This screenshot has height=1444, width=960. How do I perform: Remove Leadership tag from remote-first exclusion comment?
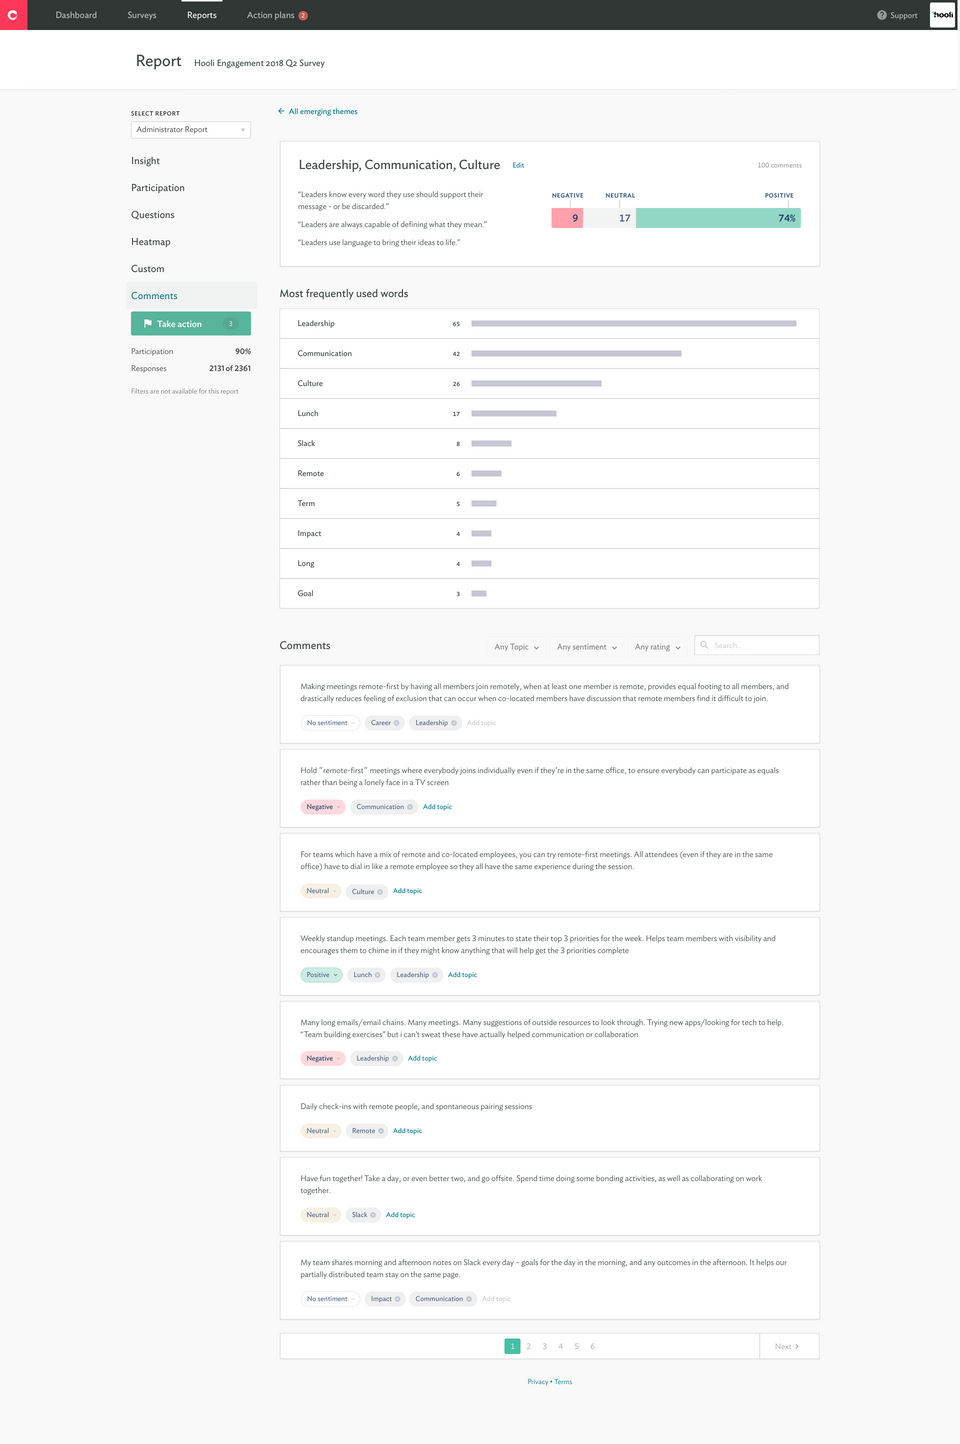click(453, 723)
